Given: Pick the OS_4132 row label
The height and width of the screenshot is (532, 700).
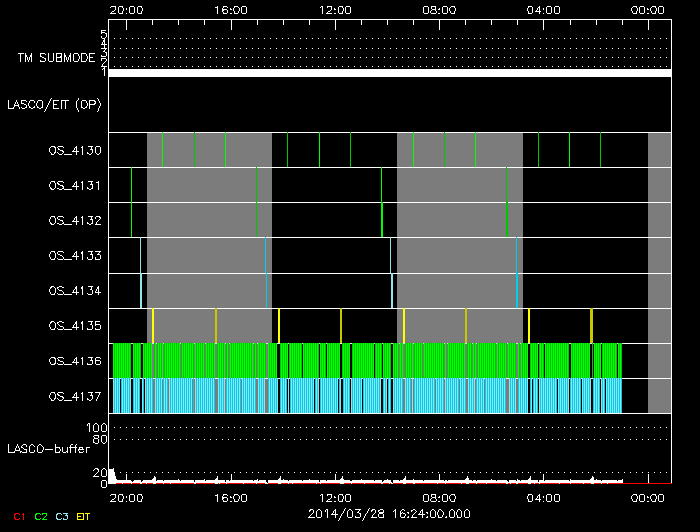Looking at the screenshot, I should point(74,221).
